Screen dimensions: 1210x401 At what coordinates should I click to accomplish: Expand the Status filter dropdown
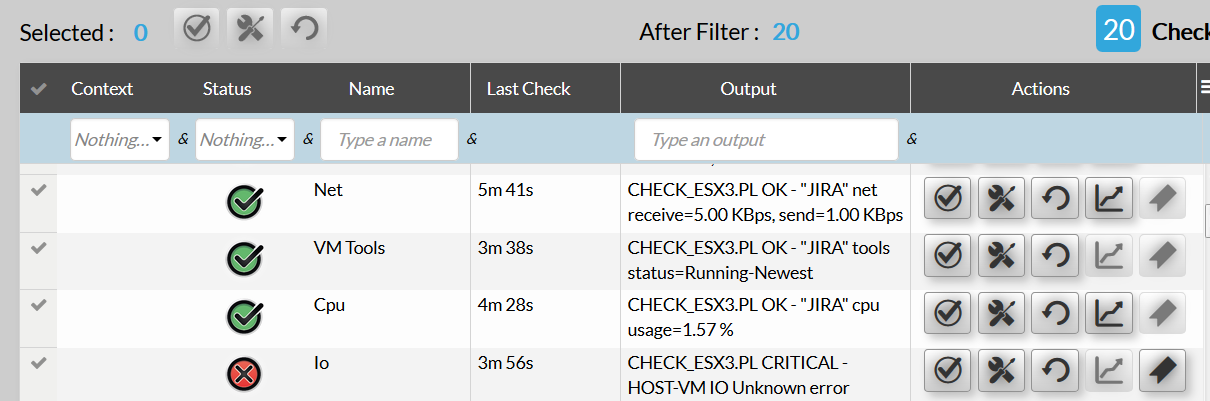[244, 140]
